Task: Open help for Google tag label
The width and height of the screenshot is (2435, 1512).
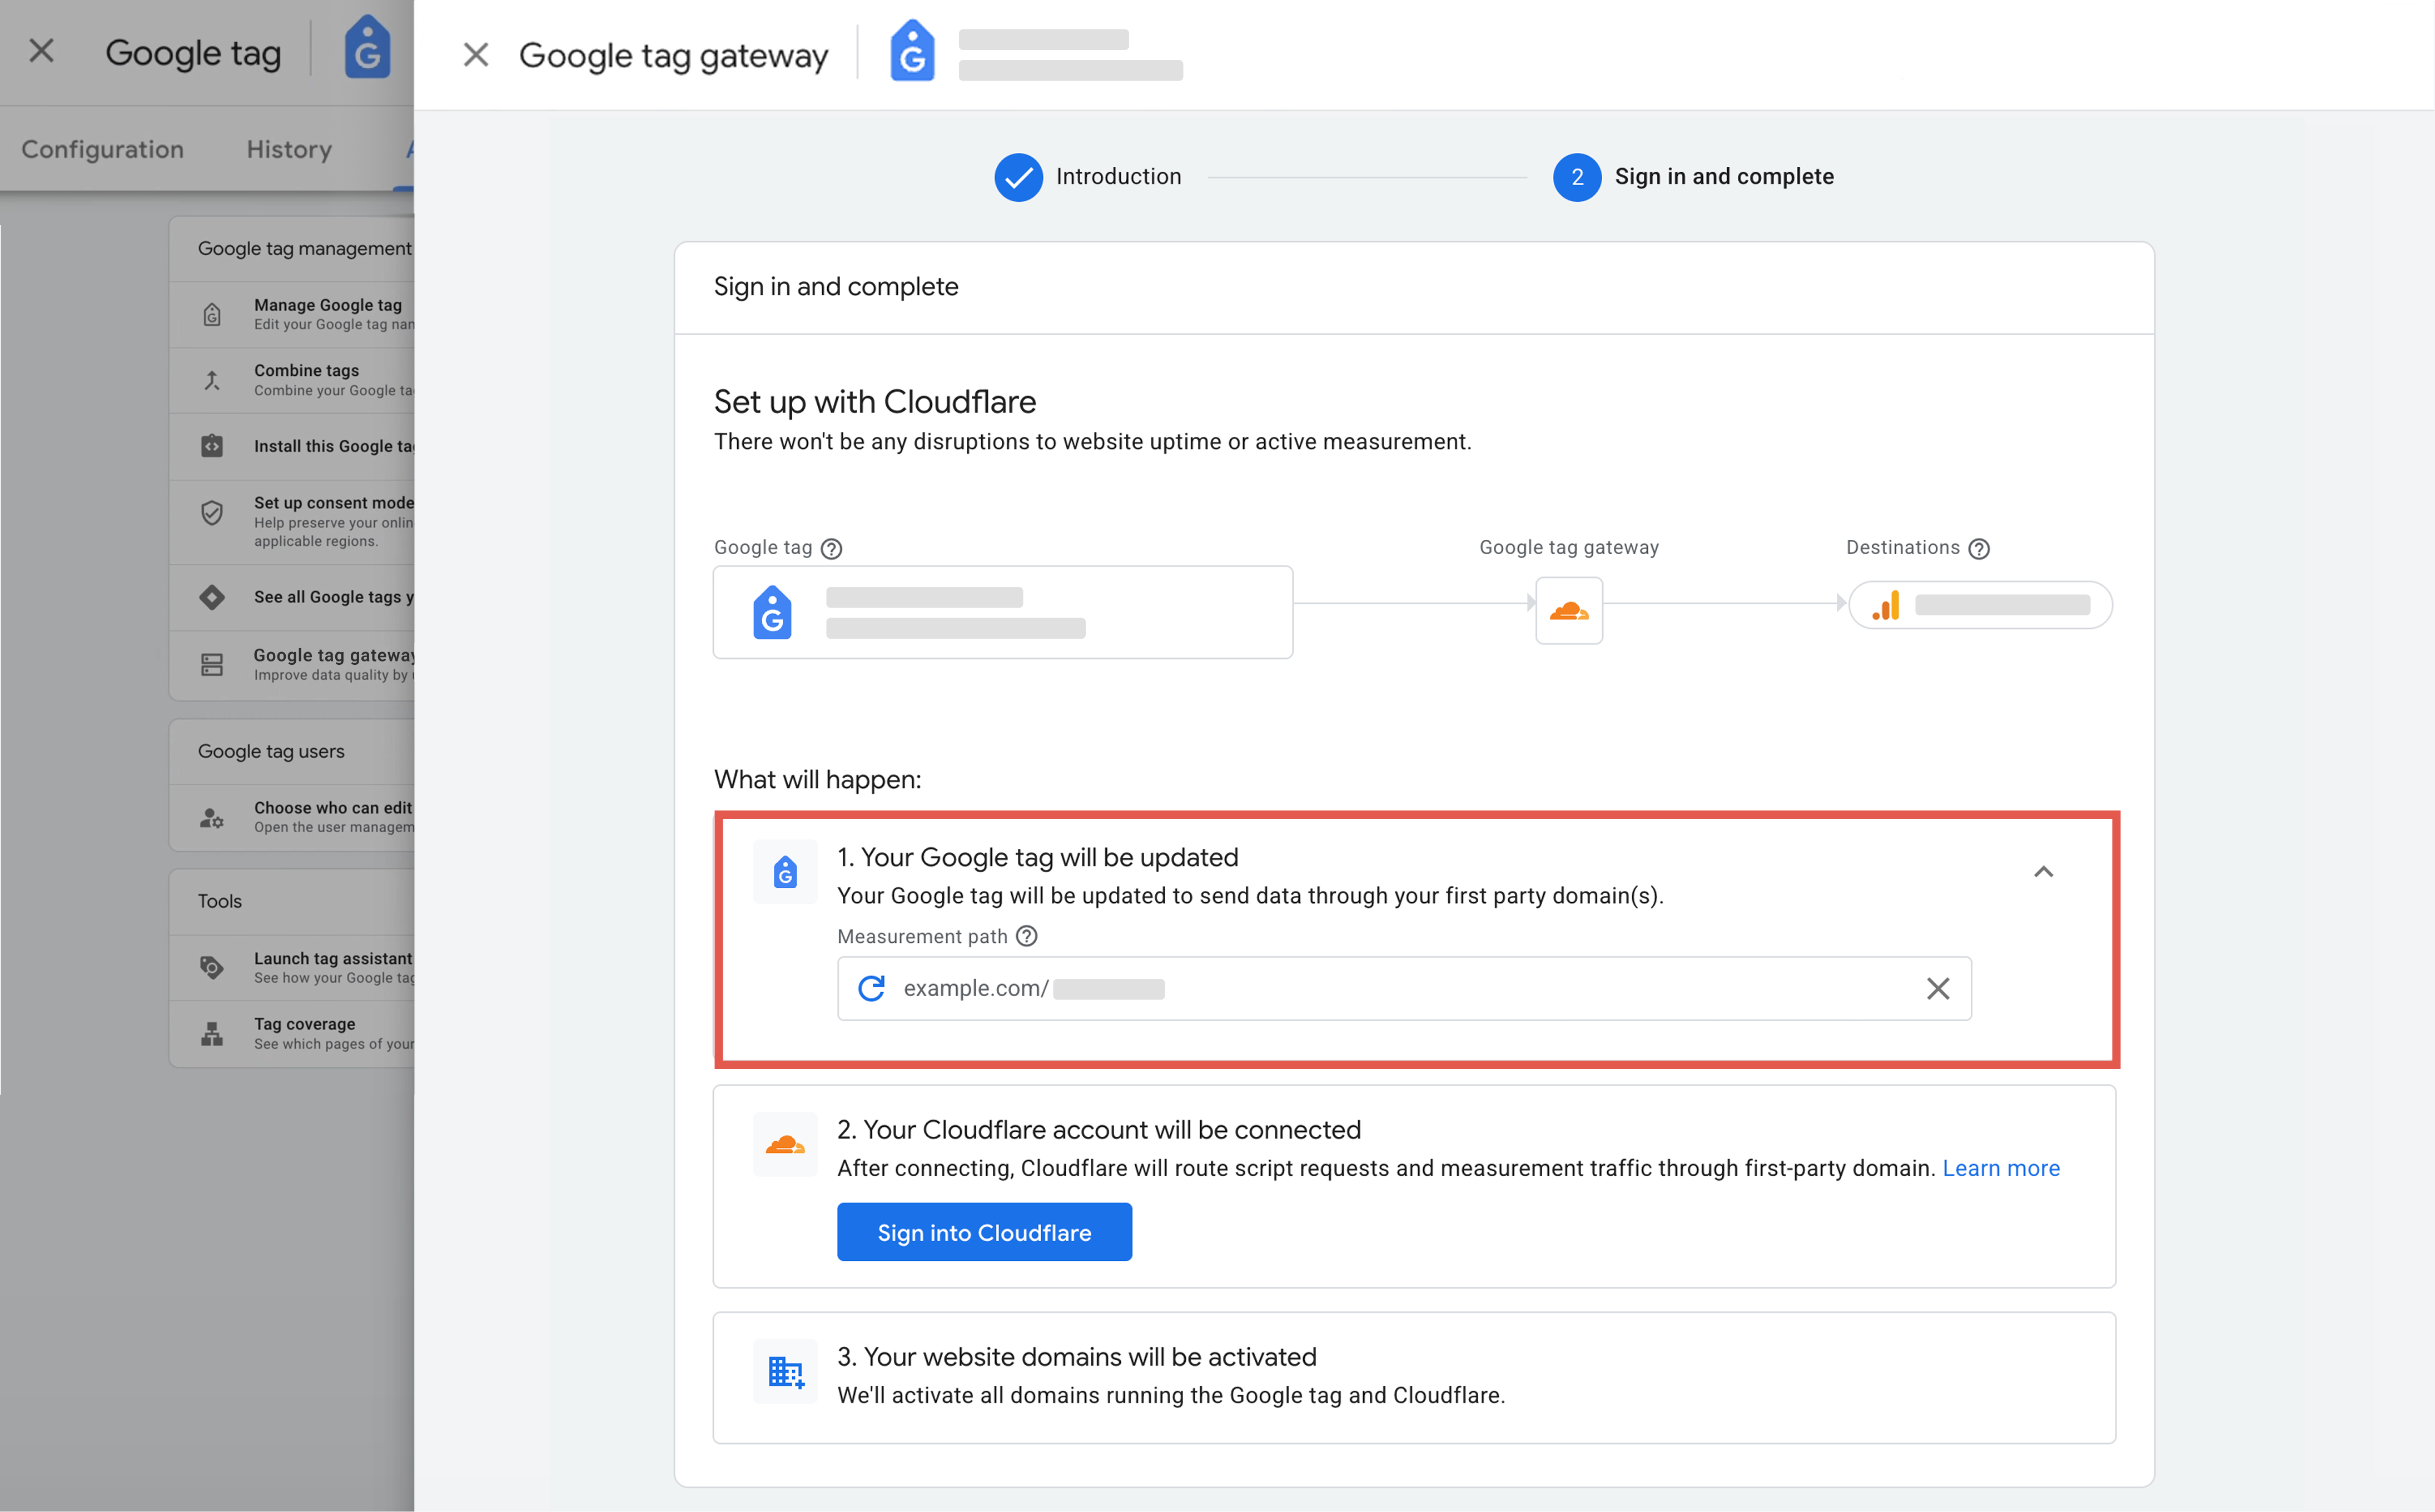Action: (831, 548)
